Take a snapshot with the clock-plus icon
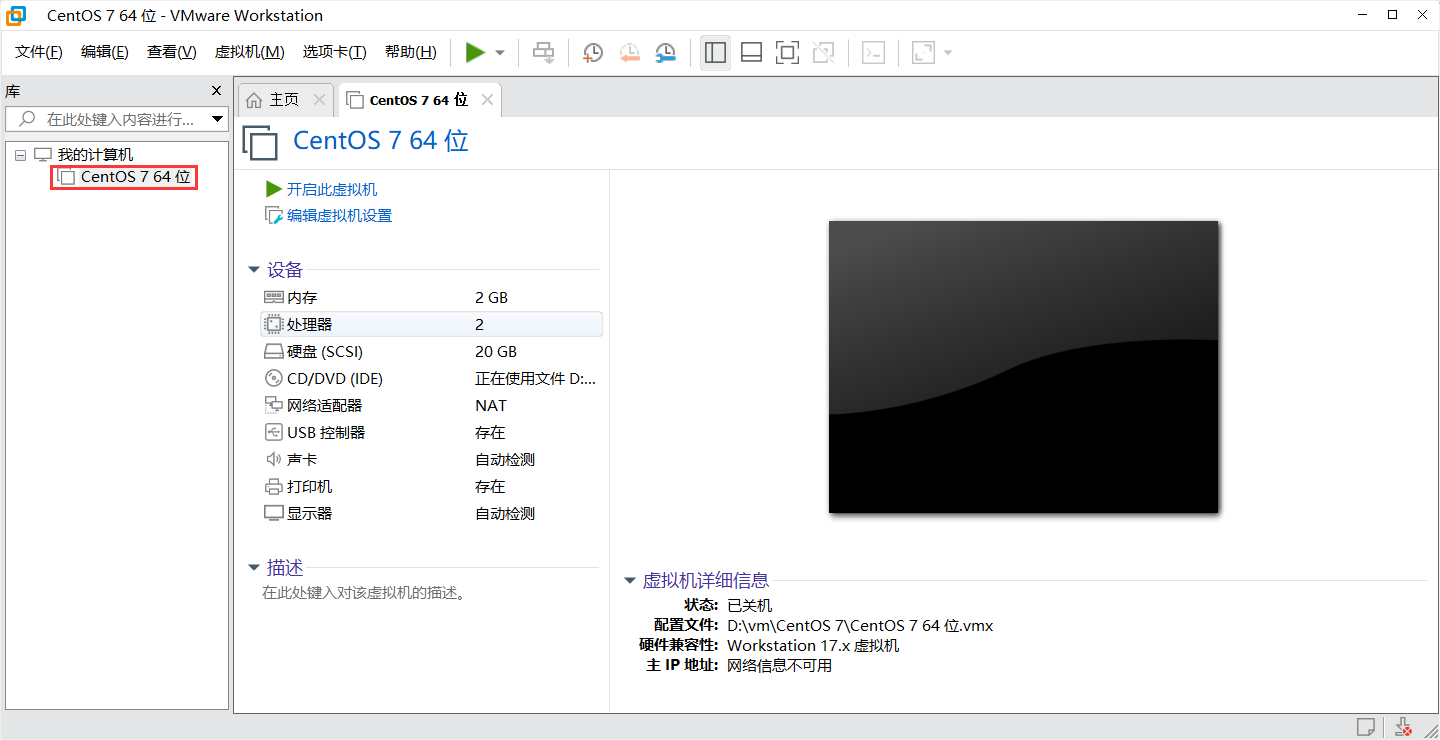Image resolution: width=1440 pixels, height=740 pixels. click(x=593, y=53)
